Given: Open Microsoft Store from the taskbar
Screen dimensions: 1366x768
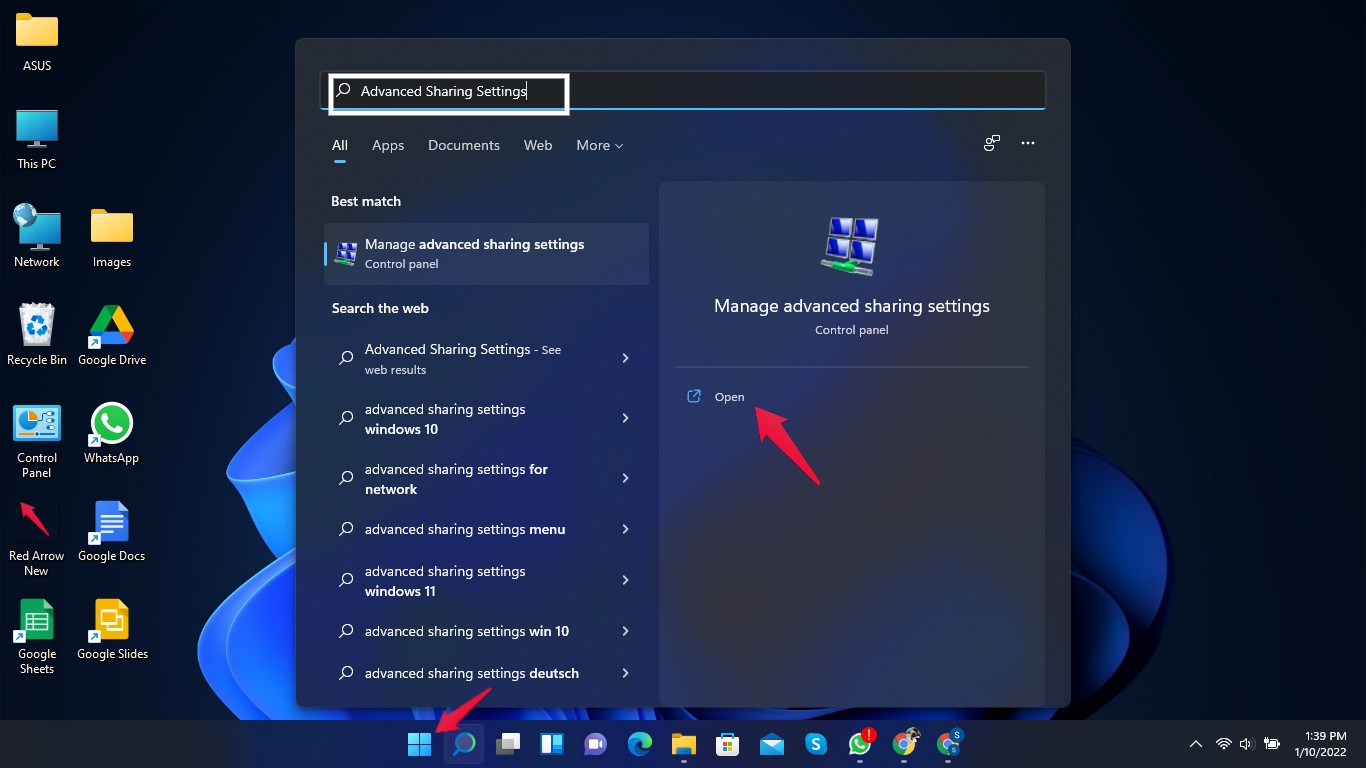Looking at the screenshot, I should click(x=727, y=744).
